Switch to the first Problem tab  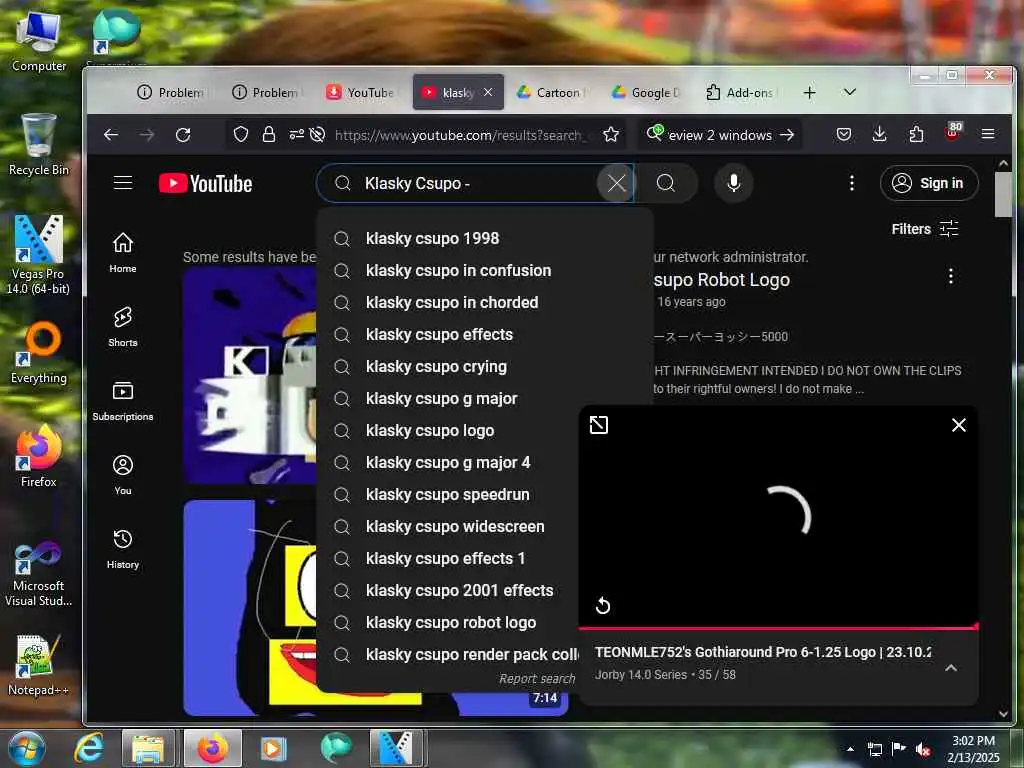171,93
